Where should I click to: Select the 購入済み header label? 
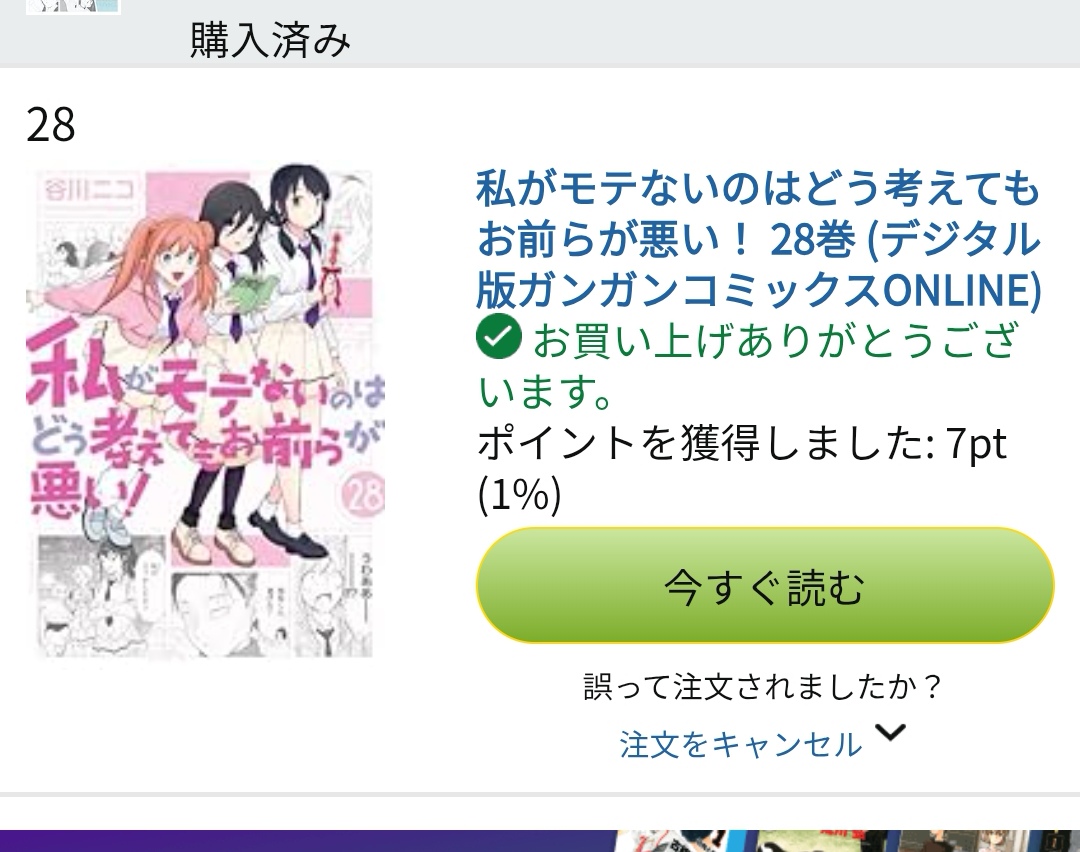[x=270, y=40]
